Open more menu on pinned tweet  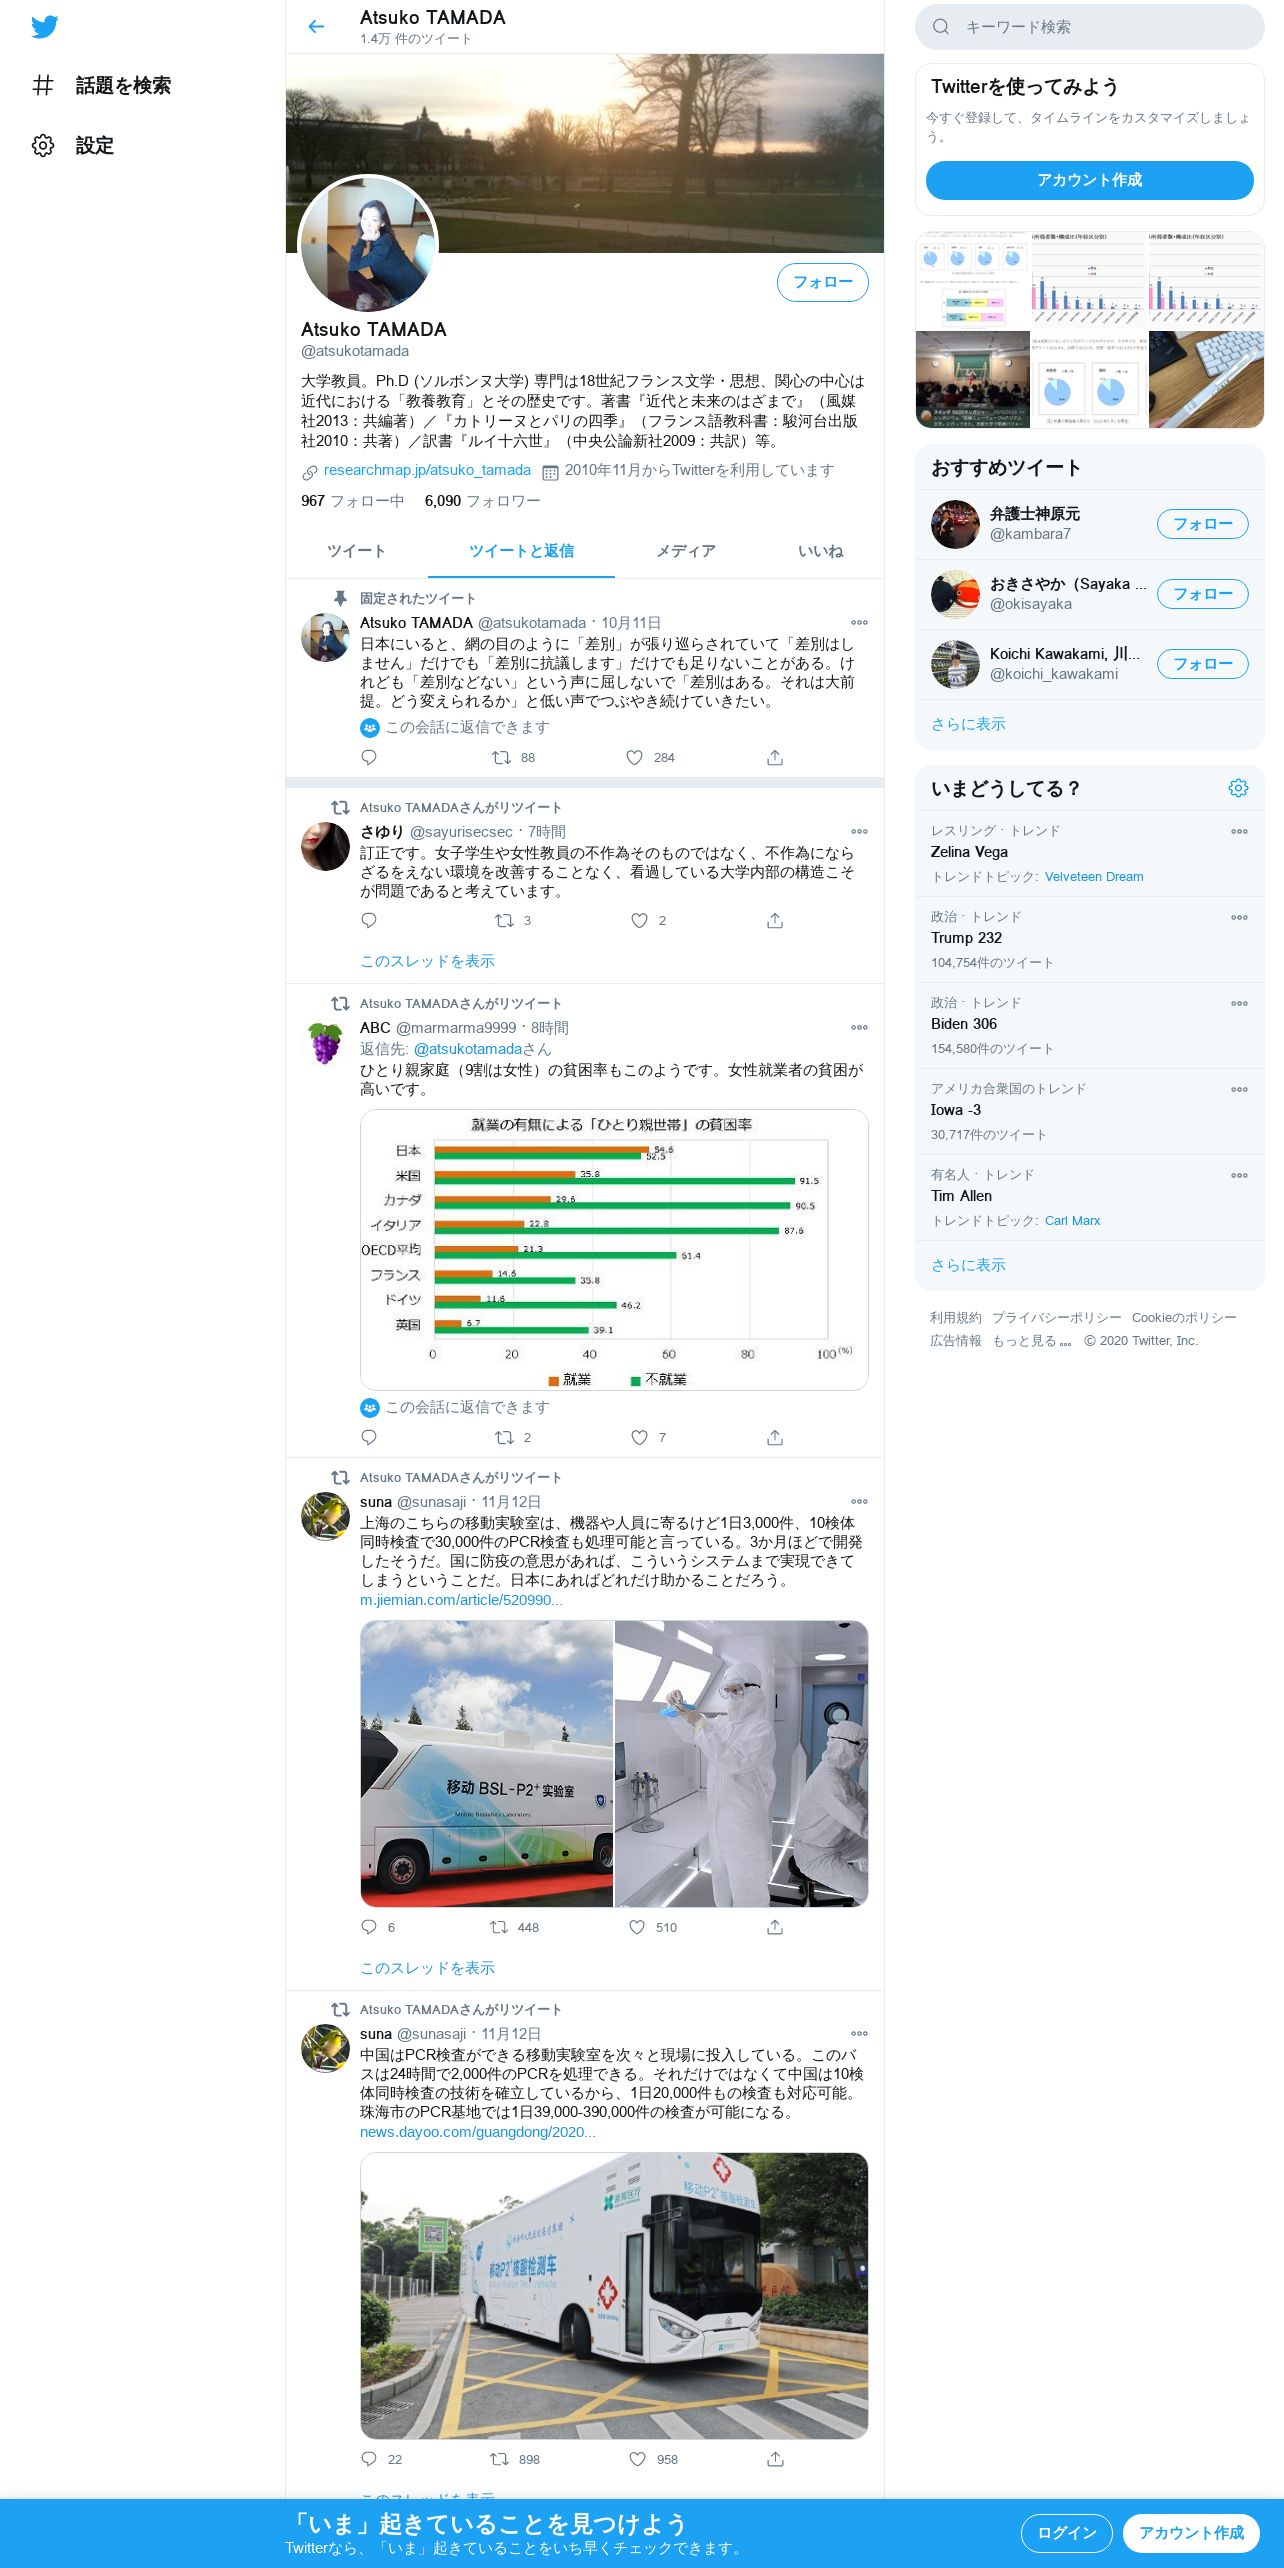click(859, 623)
